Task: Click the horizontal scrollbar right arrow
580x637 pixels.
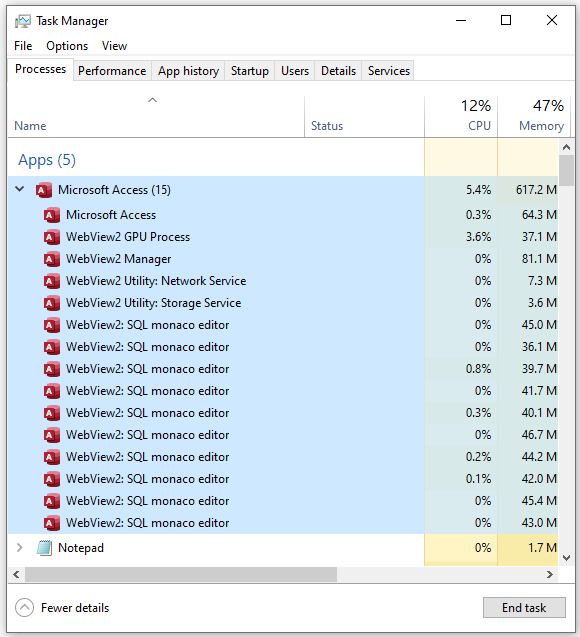Action: (550, 574)
